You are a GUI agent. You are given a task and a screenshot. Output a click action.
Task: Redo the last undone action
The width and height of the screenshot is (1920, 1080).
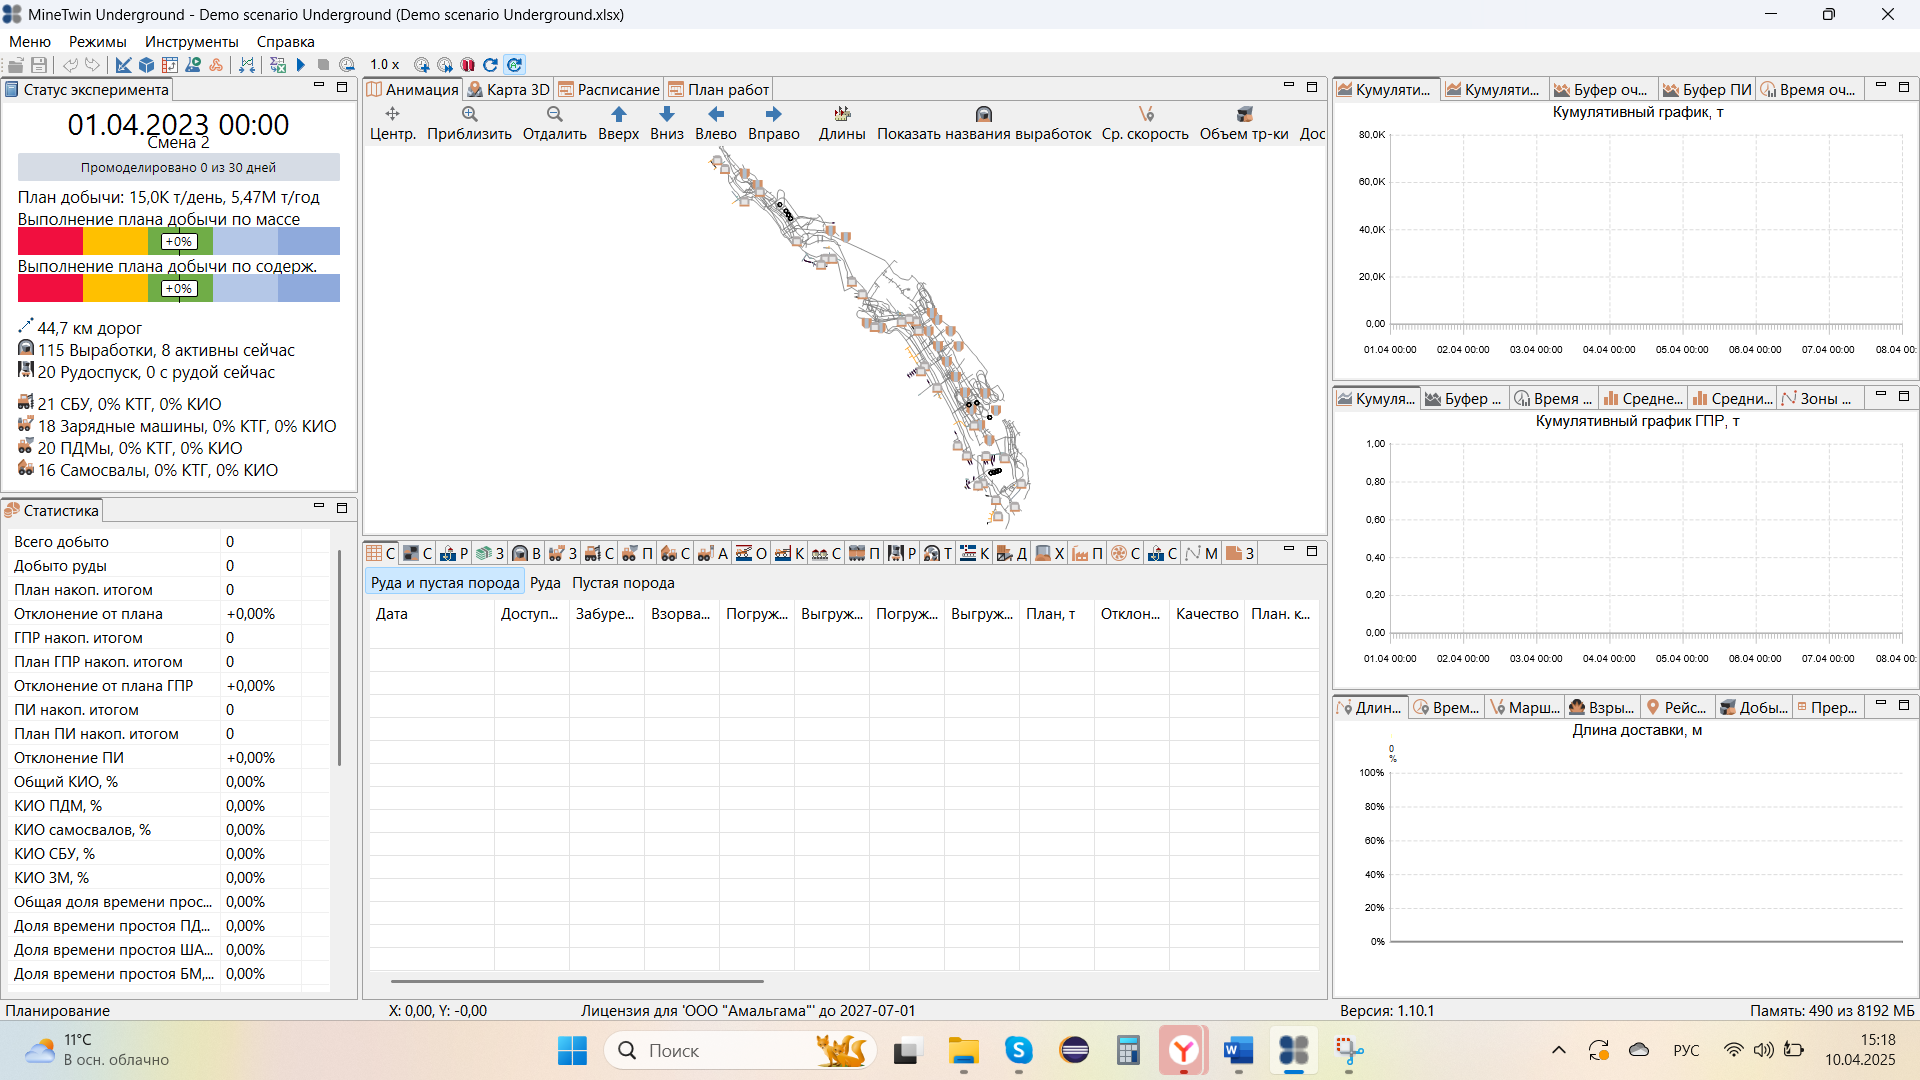pyautogui.click(x=93, y=65)
